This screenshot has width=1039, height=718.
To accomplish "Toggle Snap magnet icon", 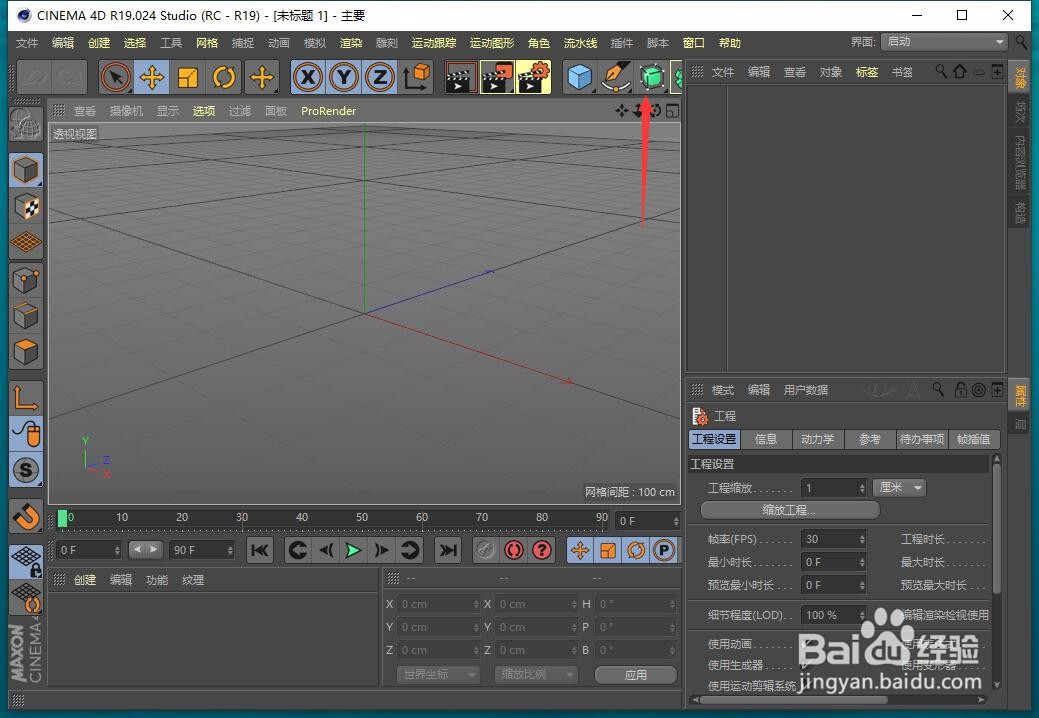I will point(26,517).
